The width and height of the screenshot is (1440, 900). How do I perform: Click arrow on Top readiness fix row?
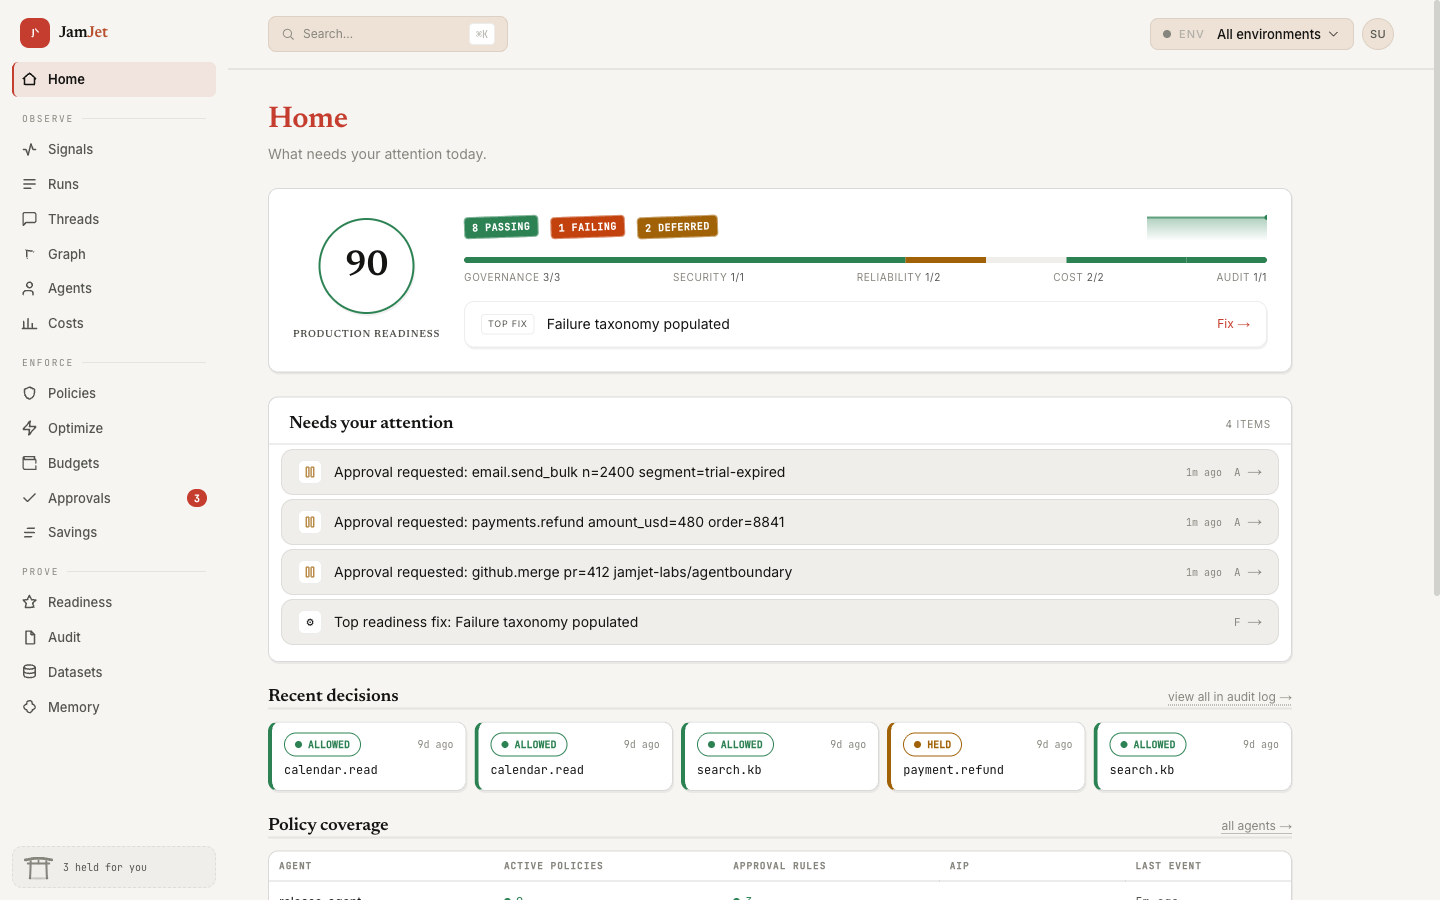tap(1255, 622)
